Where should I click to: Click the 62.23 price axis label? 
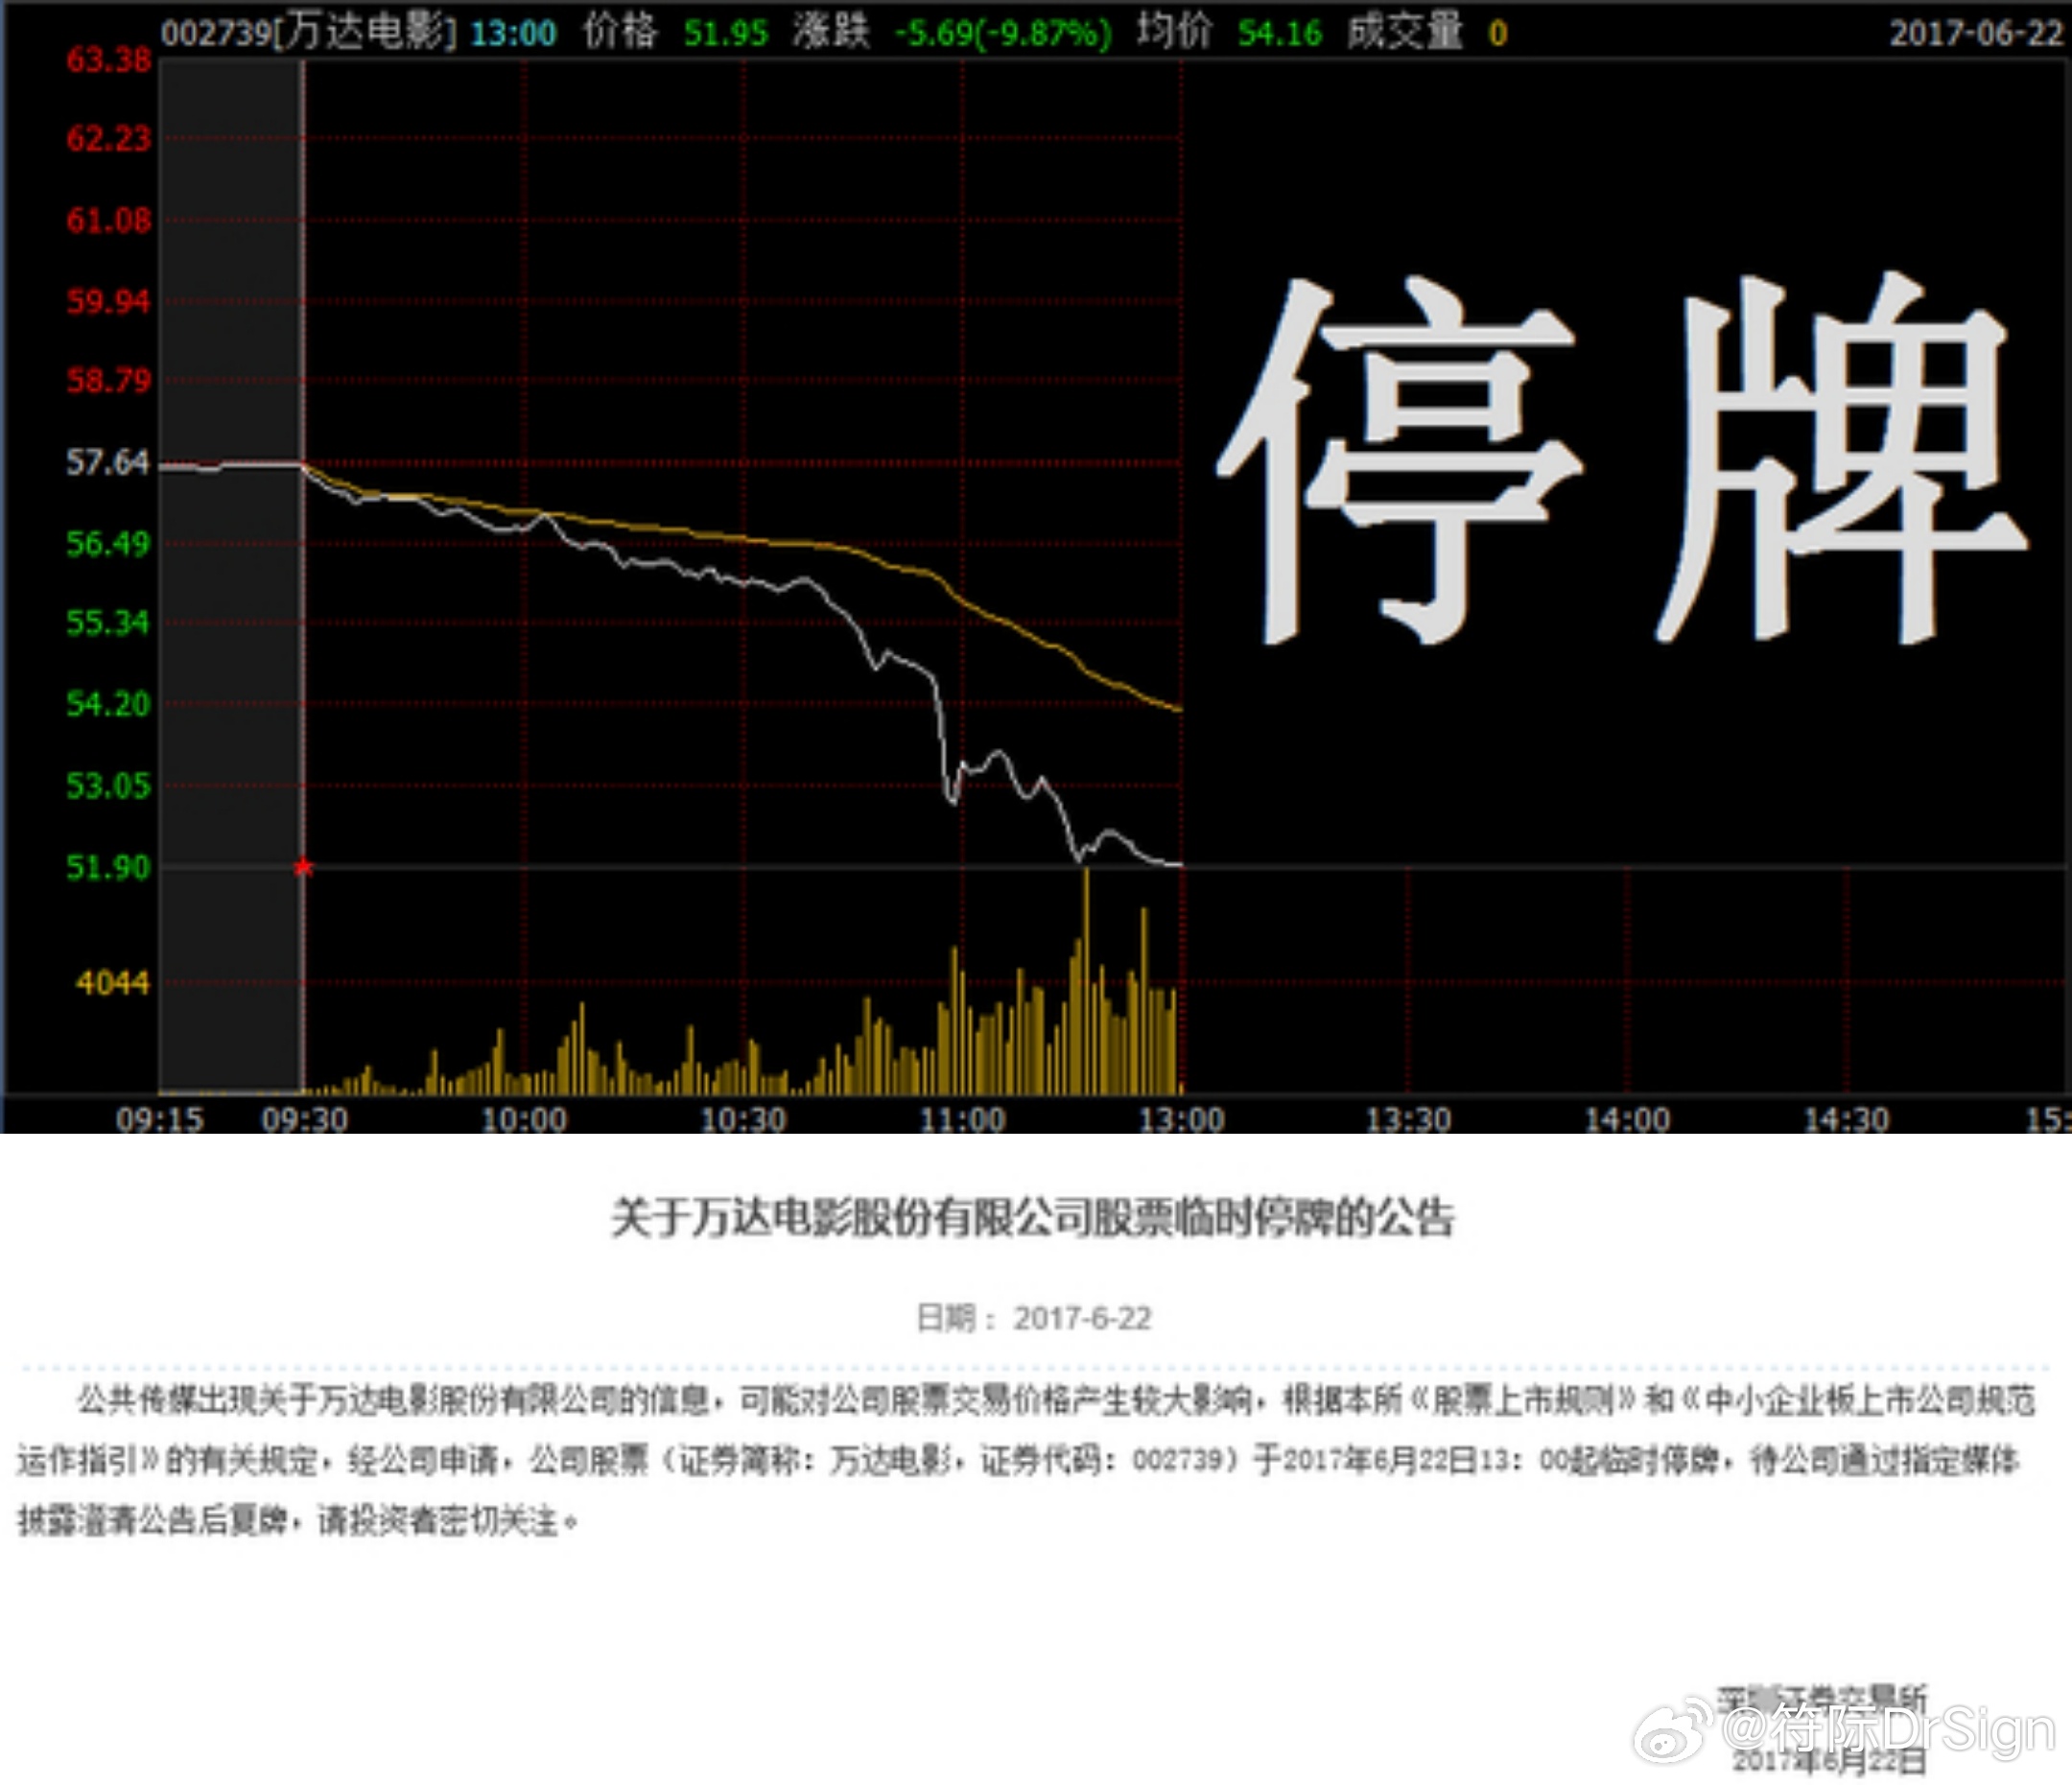108,139
